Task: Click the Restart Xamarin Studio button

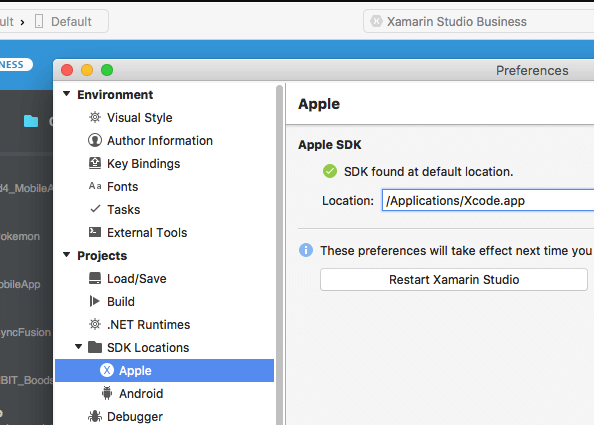Action: [454, 280]
